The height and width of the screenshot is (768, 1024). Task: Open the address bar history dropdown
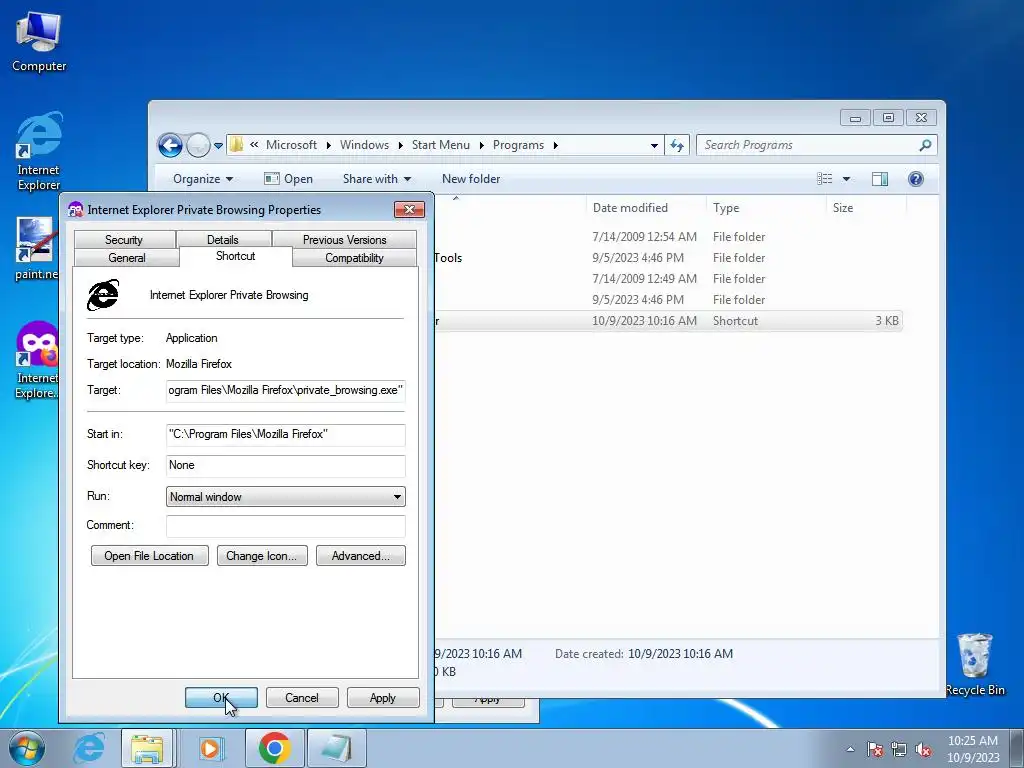[654, 146]
